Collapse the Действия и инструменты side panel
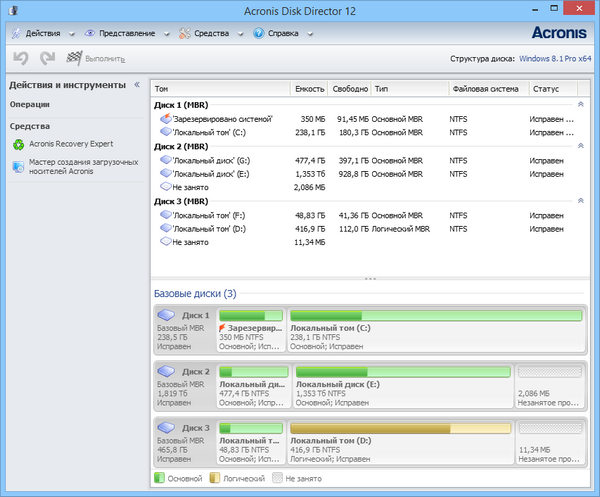This screenshot has height=497, width=600. coord(136,85)
